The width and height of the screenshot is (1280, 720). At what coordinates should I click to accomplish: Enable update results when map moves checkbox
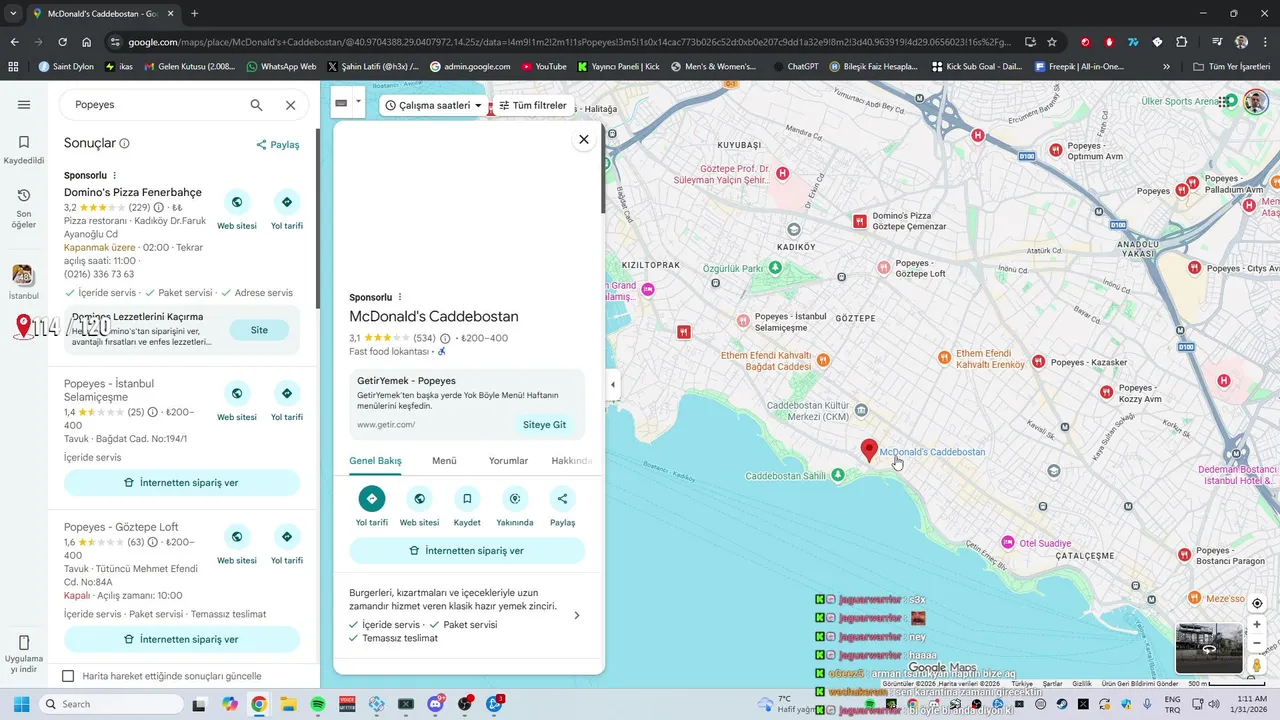click(68, 676)
